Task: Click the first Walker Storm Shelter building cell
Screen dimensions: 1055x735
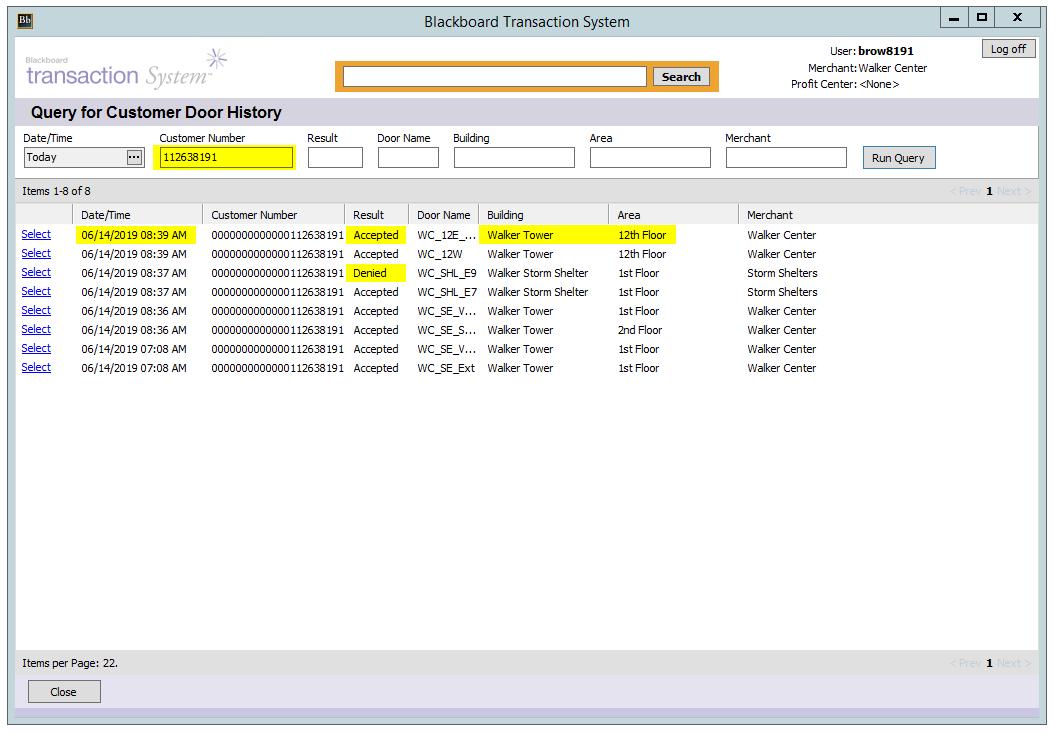Action: (x=538, y=273)
